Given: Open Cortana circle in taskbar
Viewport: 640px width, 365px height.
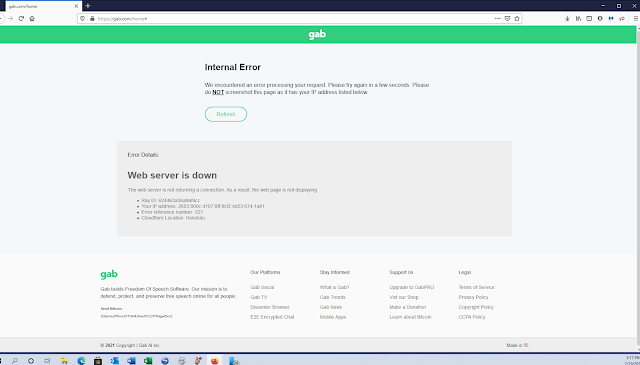Looking at the screenshot, I should [31, 361].
